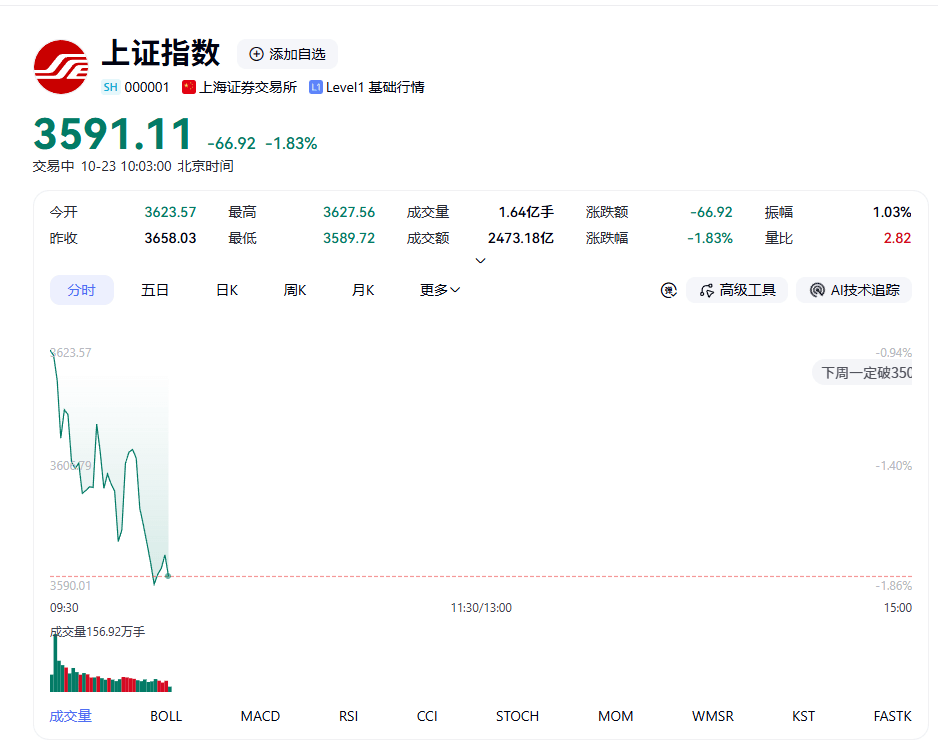The width and height of the screenshot is (938, 750).
Task: Click the -1.40% right axis label
Action: coord(894,465)
